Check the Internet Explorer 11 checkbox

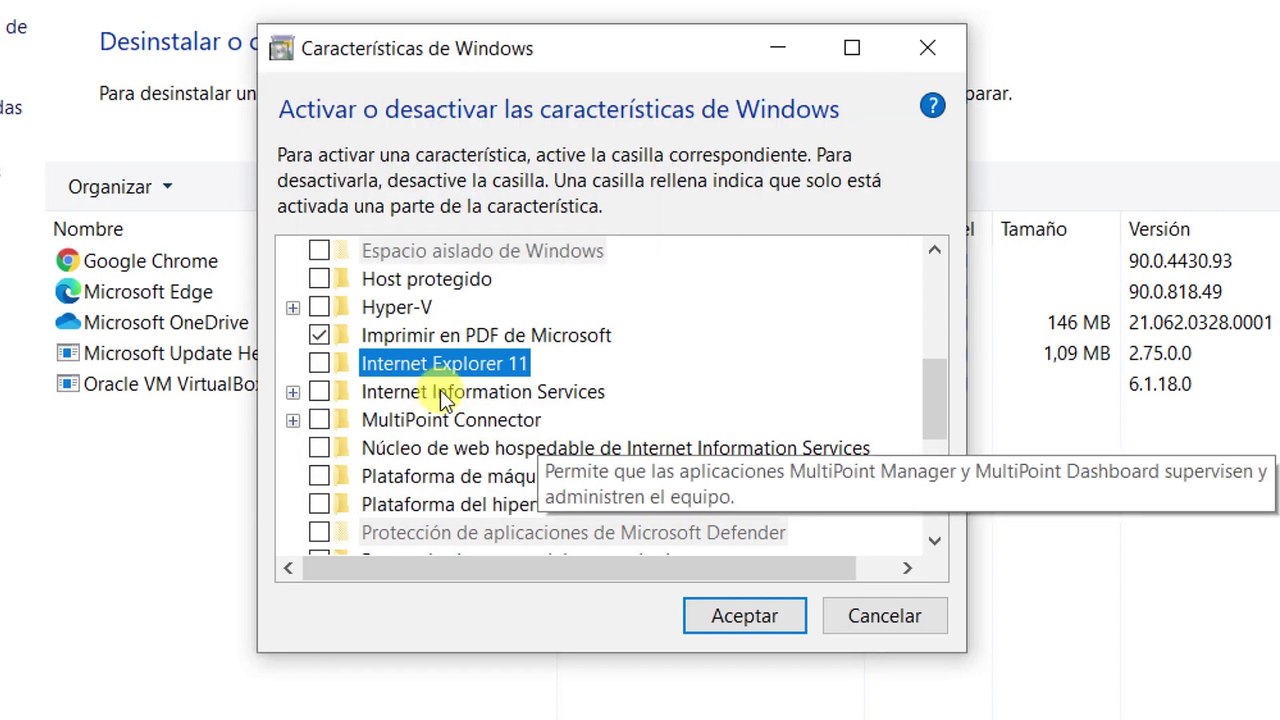coord(319,363)
